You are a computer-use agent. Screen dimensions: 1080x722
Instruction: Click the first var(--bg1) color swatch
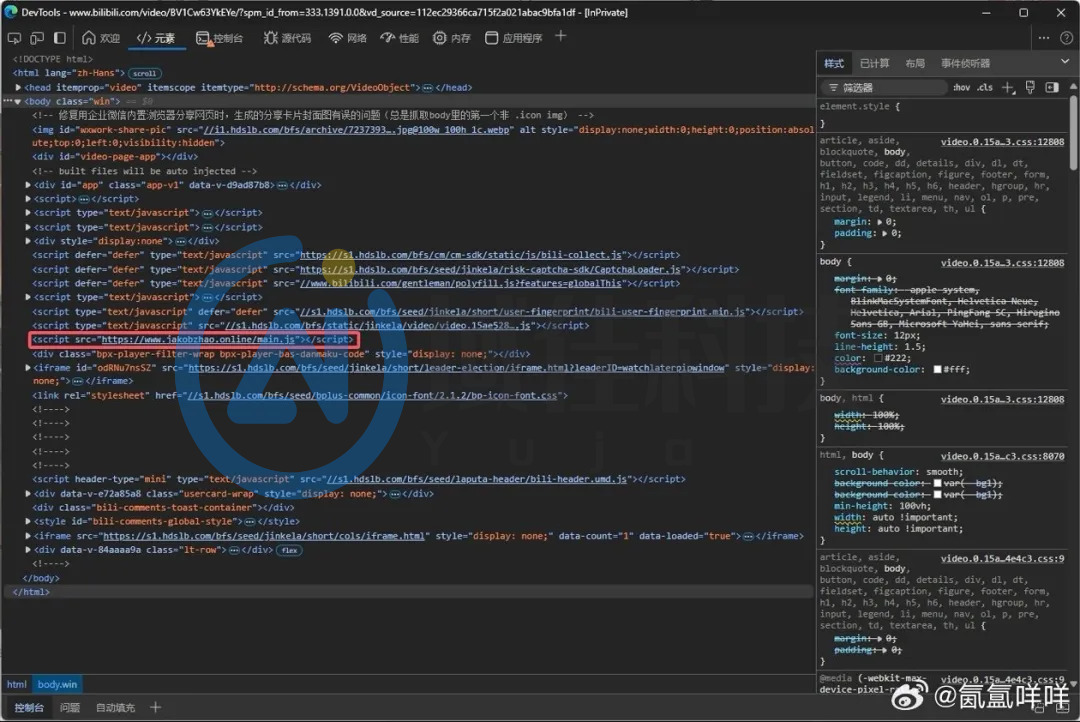(x=937, y=483)
